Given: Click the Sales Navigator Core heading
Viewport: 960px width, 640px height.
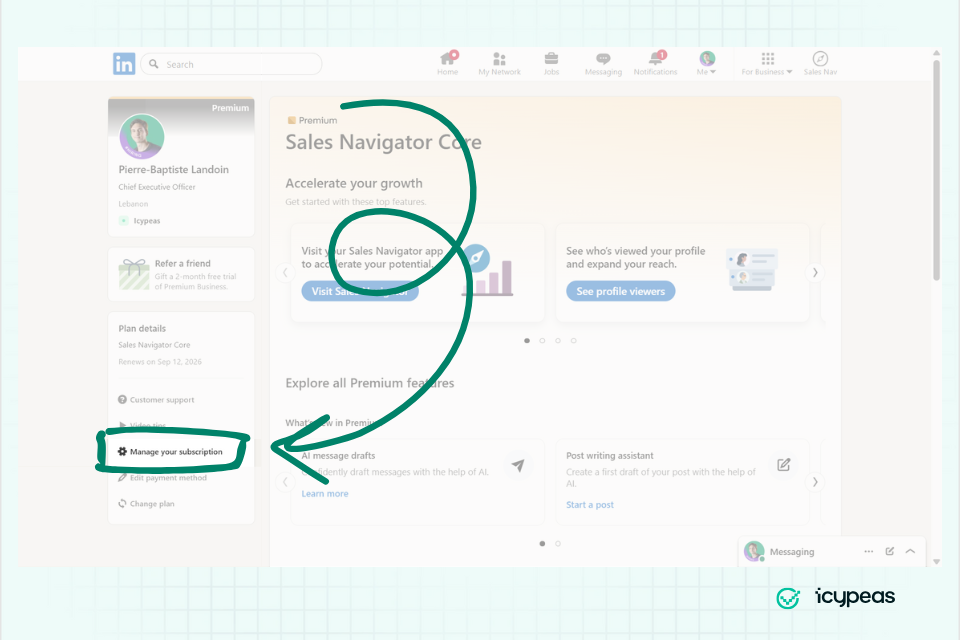Looking at the screenshot, I should click(383, 142).
